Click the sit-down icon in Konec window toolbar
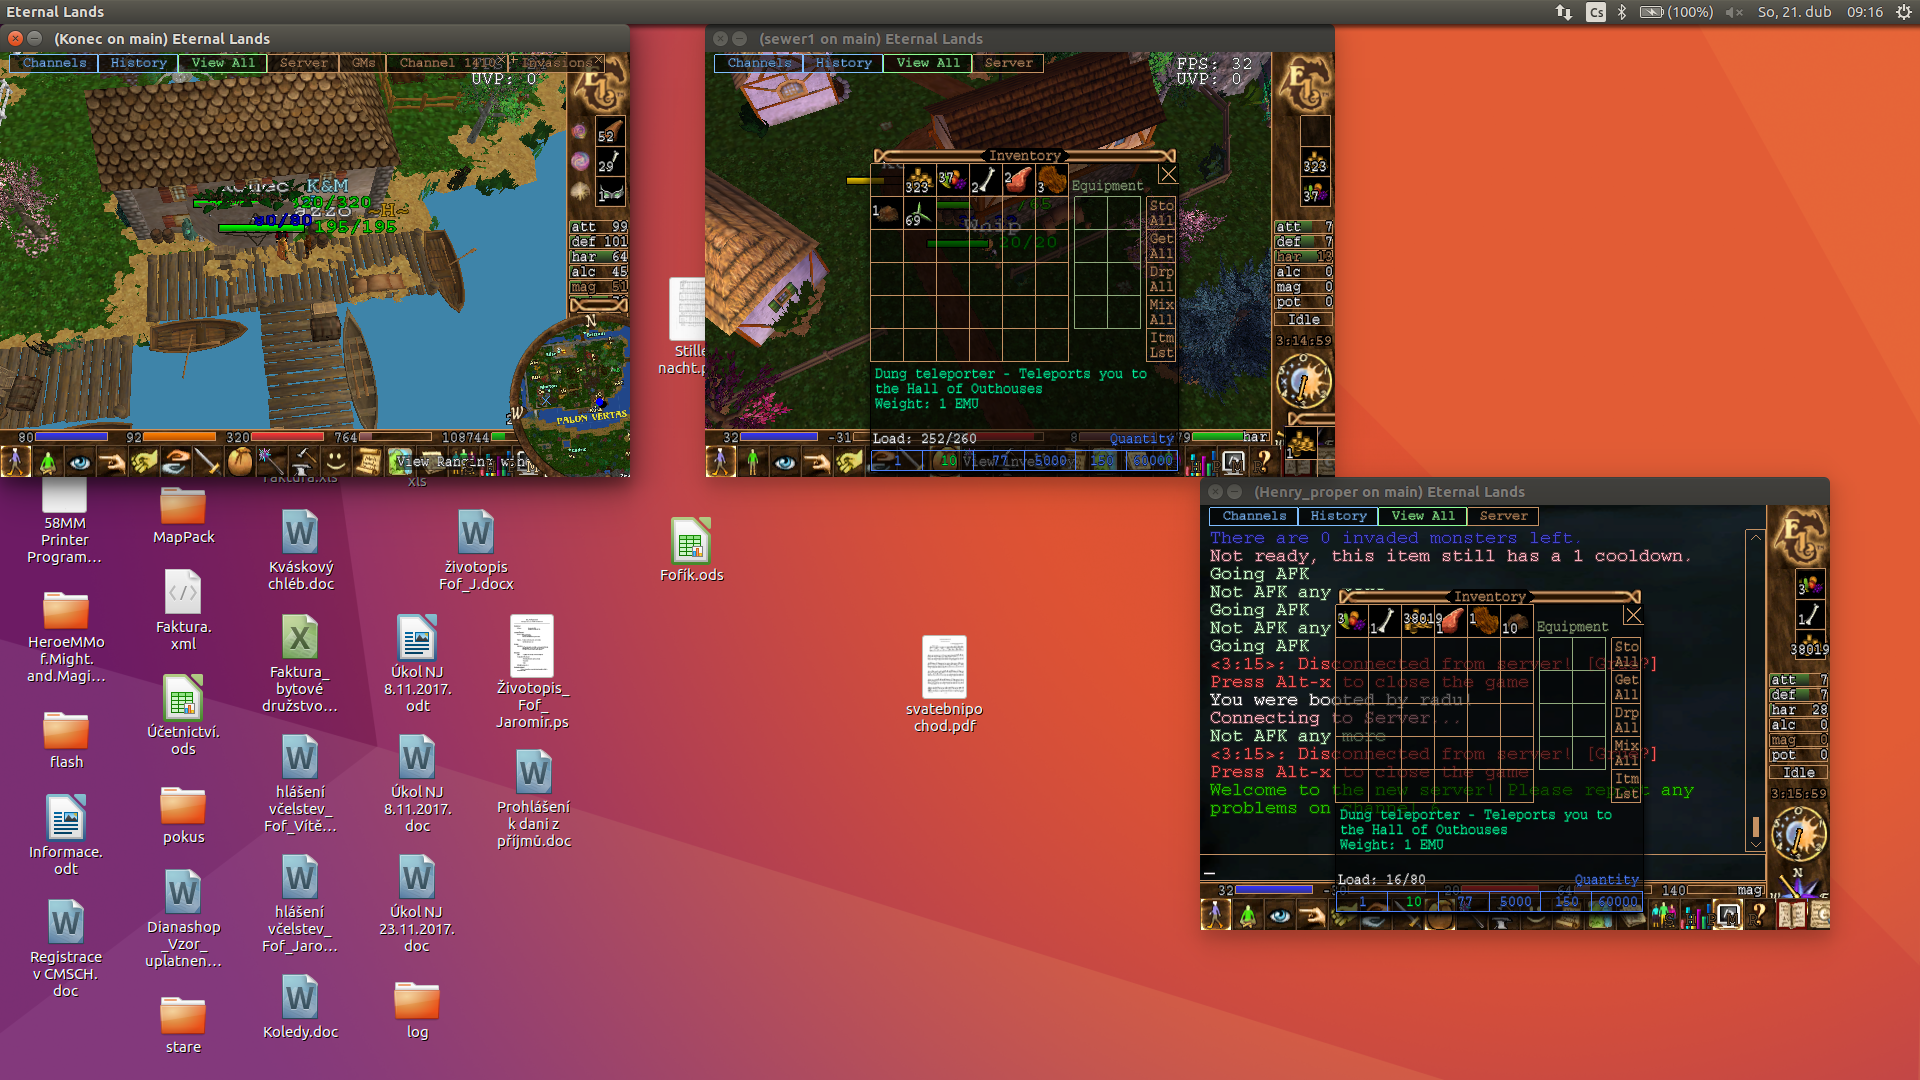Viewport: 1920px width, 1080px height. (47, 462)
